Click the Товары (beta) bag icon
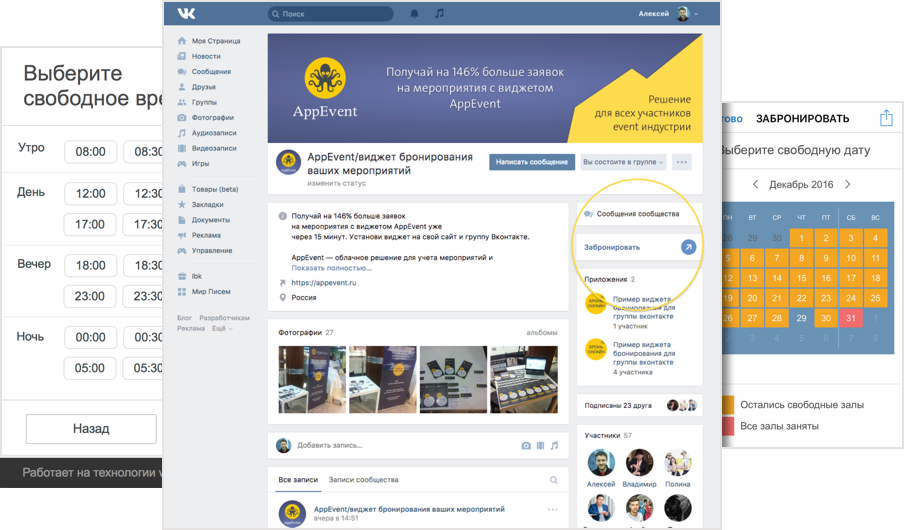 click(x=182, y=189)
